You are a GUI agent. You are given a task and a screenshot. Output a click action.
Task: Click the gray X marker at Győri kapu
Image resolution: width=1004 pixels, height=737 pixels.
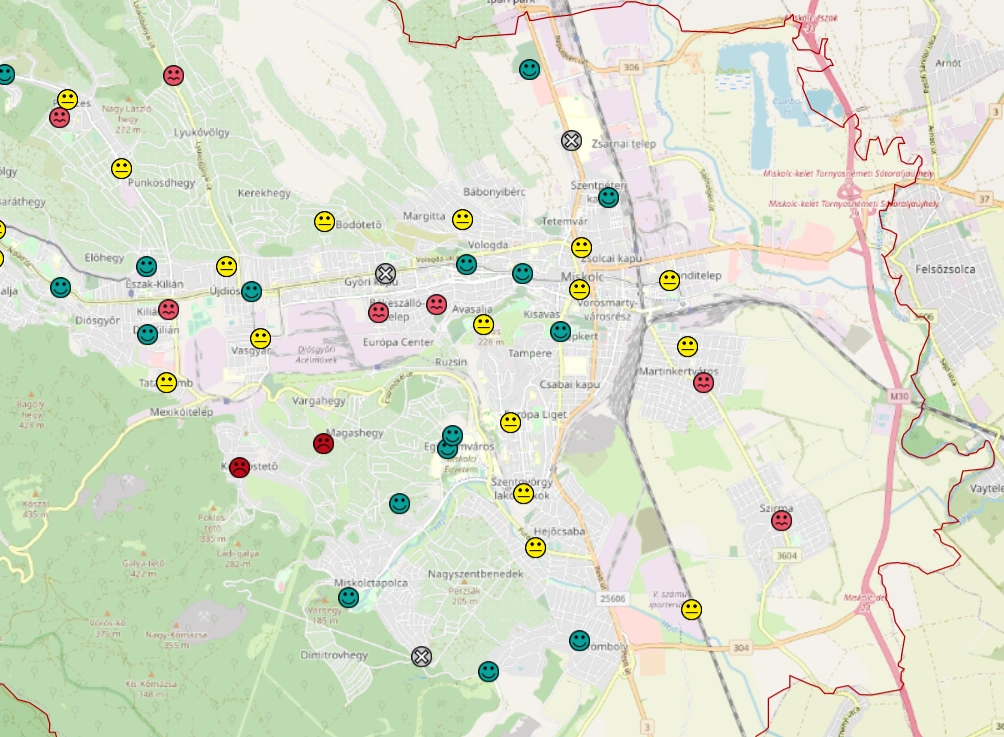[386, 273]
